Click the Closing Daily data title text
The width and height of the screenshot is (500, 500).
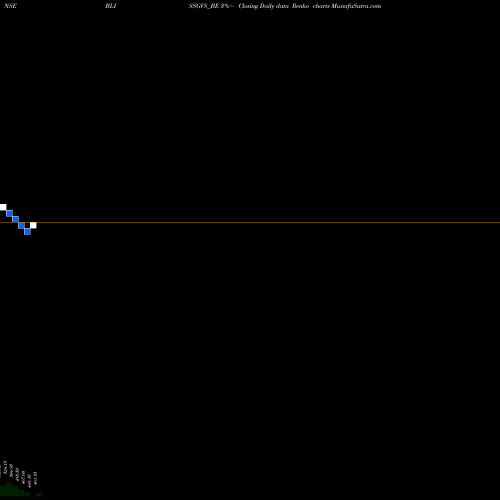click(x=263, y=6)
